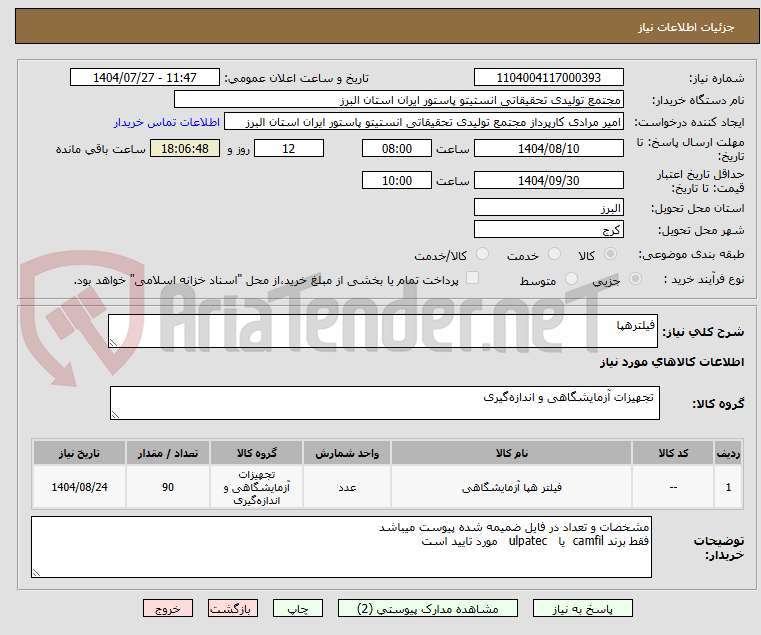The height and width of the screenshot is (635, 761).
Task: Click the unit cell 'عدد'
Action: click(x=347, y=487)
